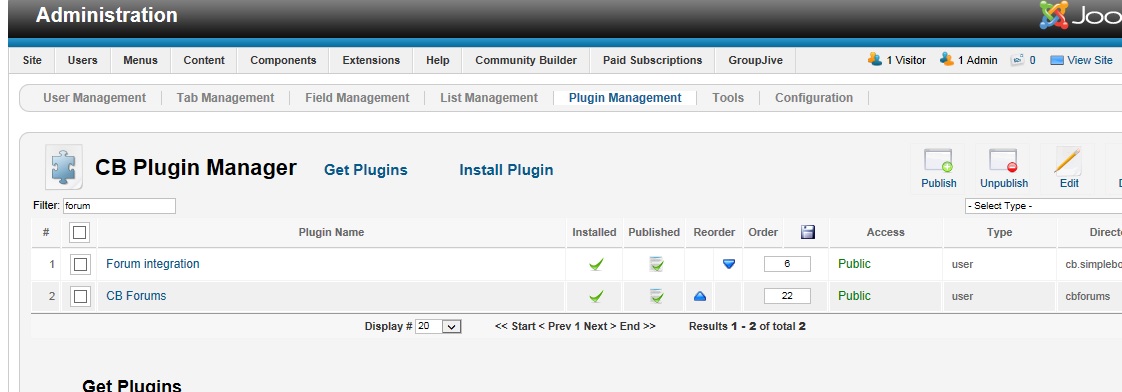Toggle published state of Forum integration

655,264
